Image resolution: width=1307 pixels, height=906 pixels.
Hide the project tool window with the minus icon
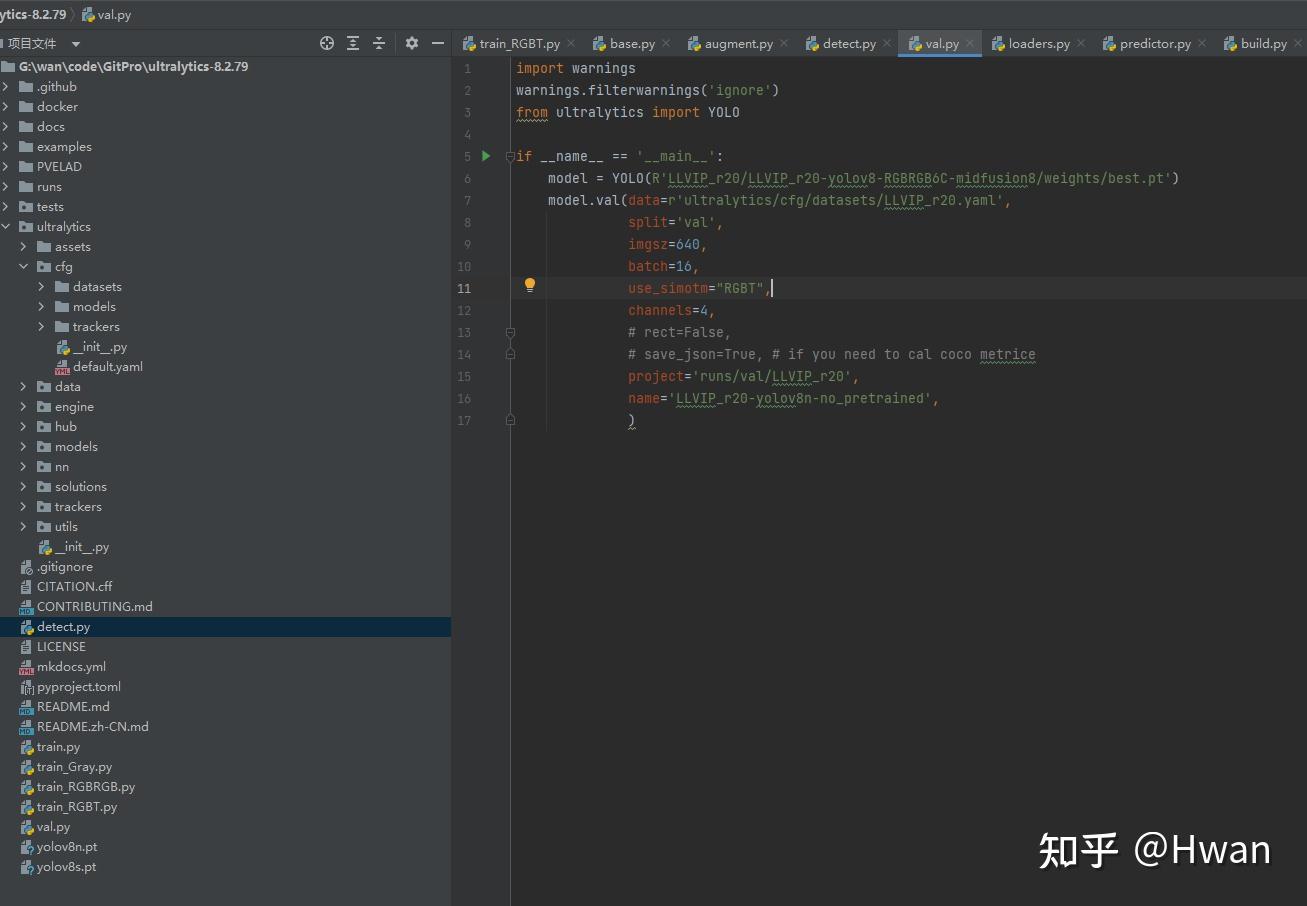(x=437, y=43)
